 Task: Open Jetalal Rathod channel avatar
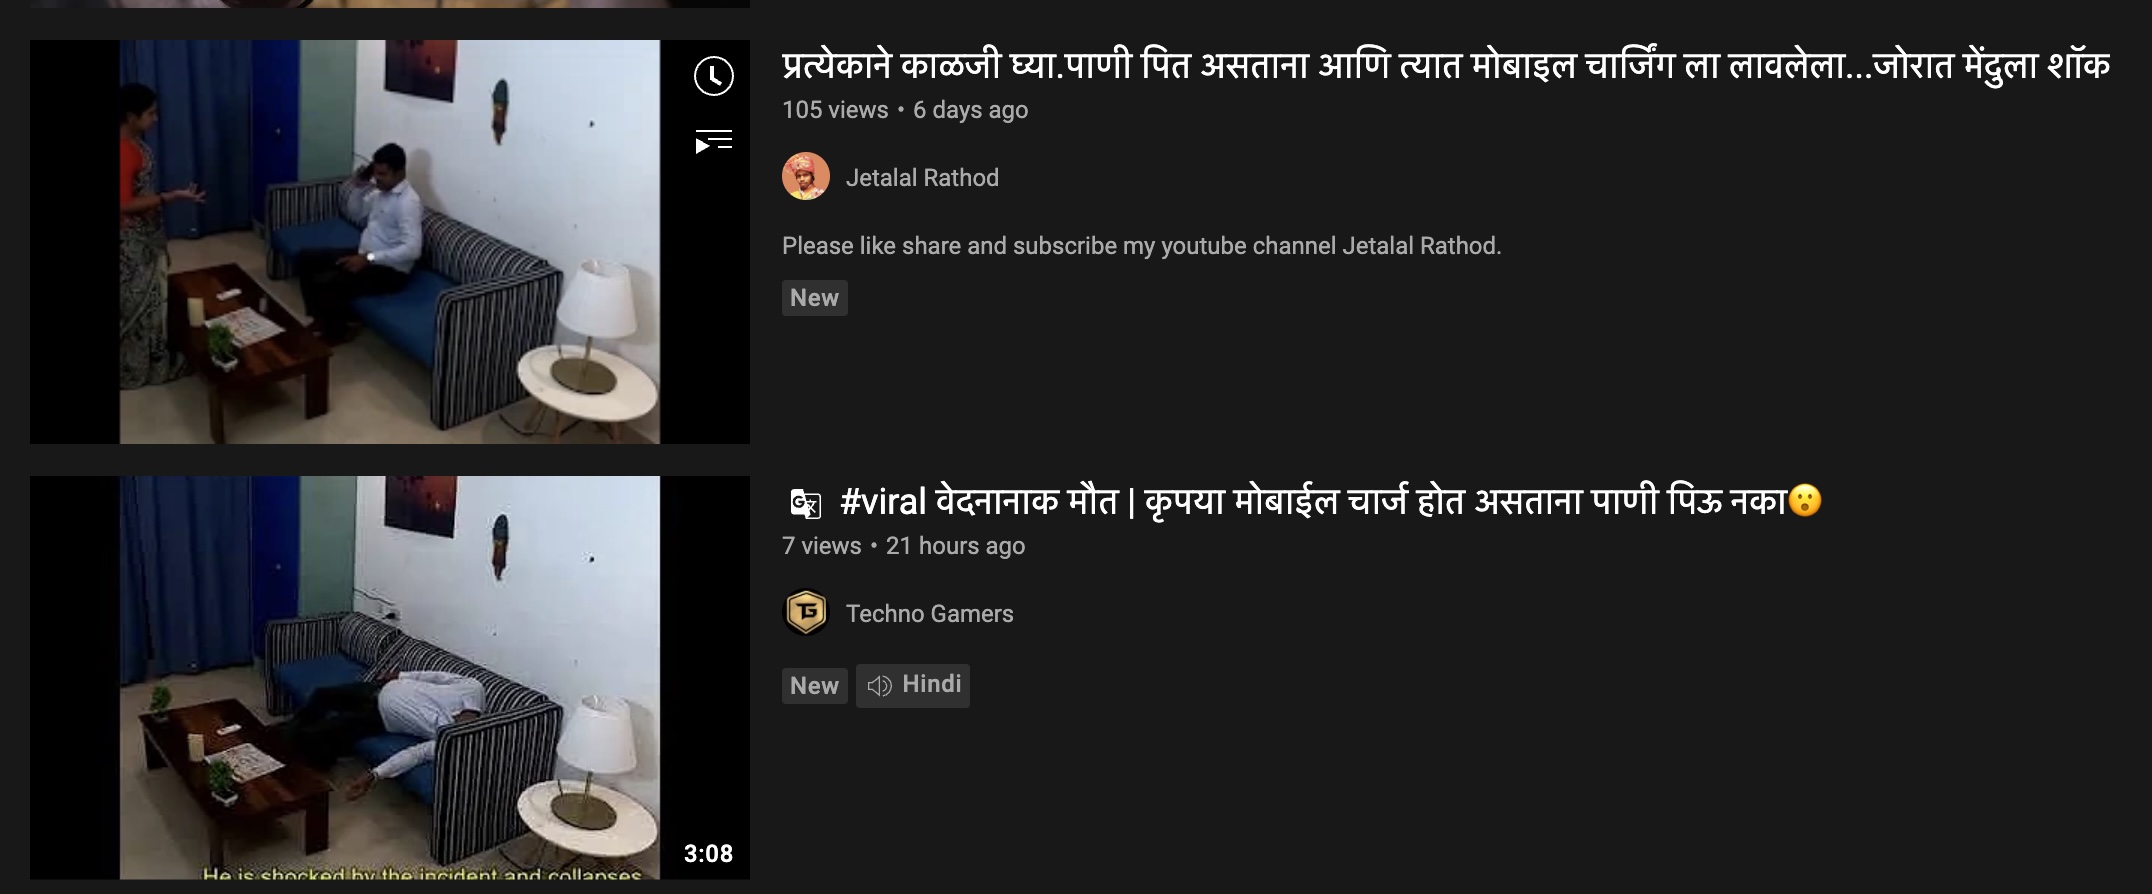pyautogui.click(x=806, y=177)
